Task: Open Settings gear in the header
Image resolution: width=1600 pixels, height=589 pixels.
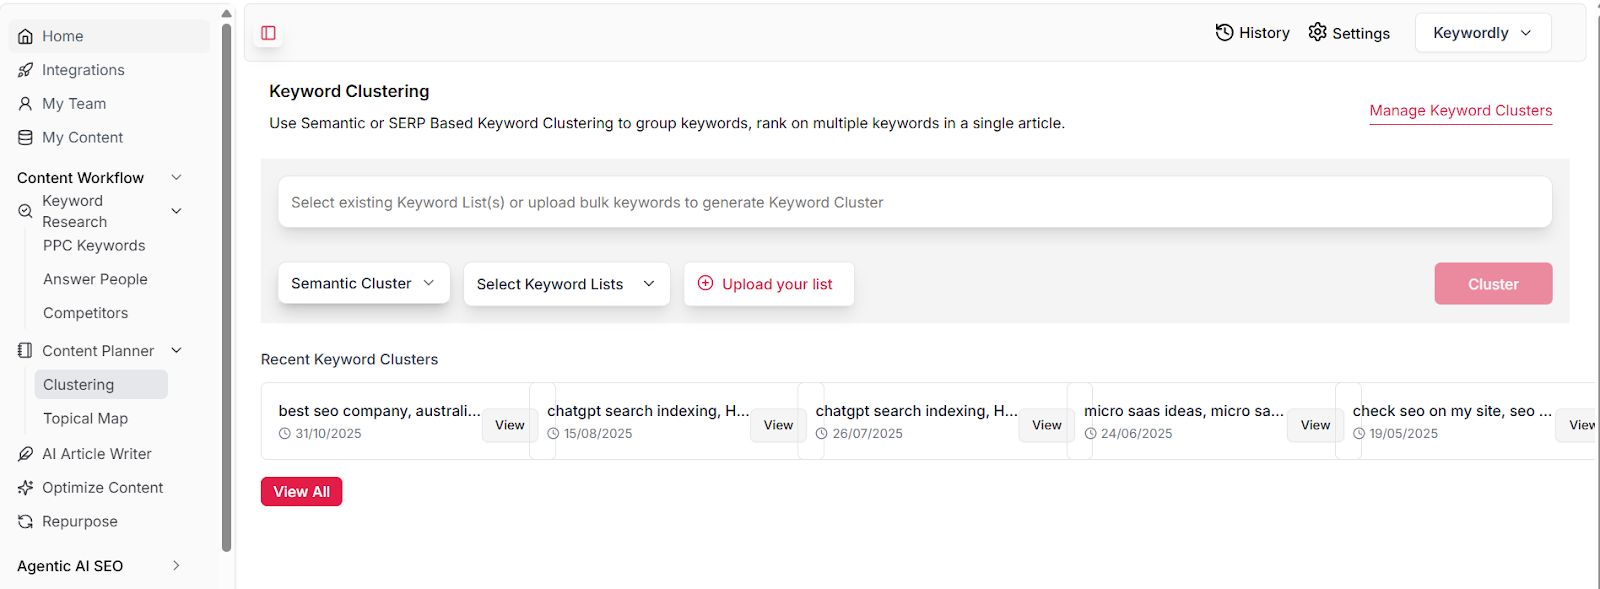Action: pyautogui.click(x=1318, y=32)
